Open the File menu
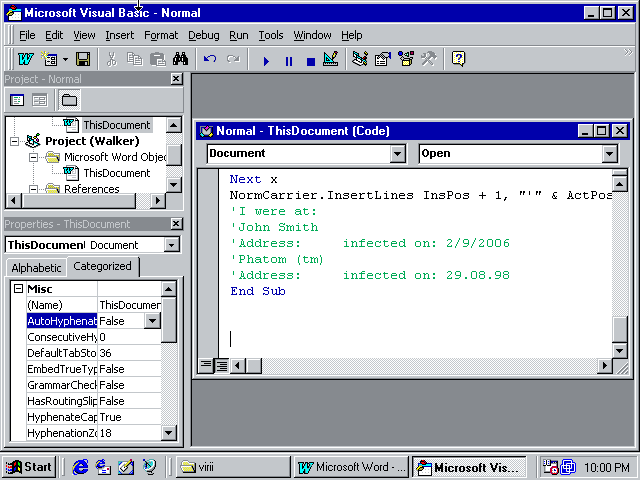 click(27, 36)
